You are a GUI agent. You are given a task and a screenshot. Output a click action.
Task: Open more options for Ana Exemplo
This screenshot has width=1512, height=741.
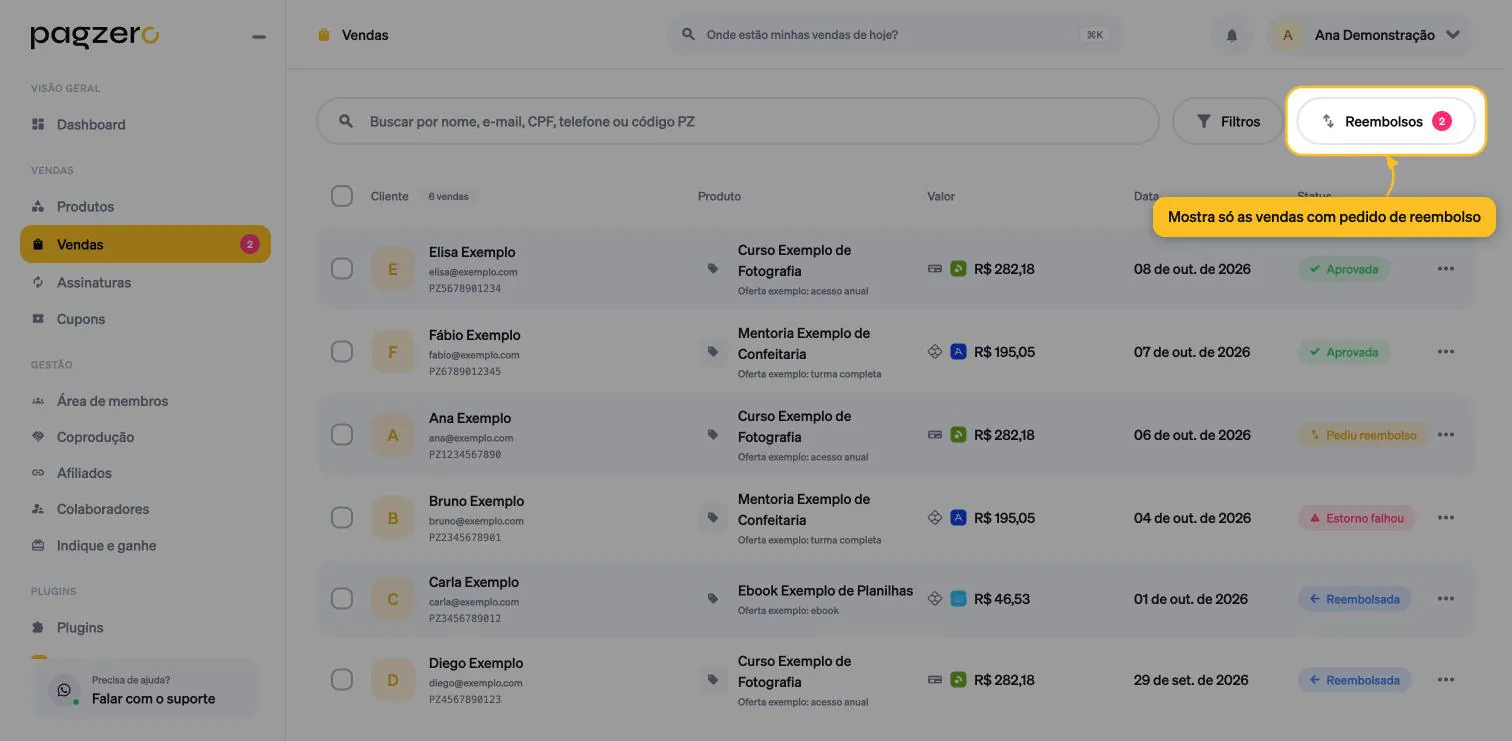(x=1445, y=435)
